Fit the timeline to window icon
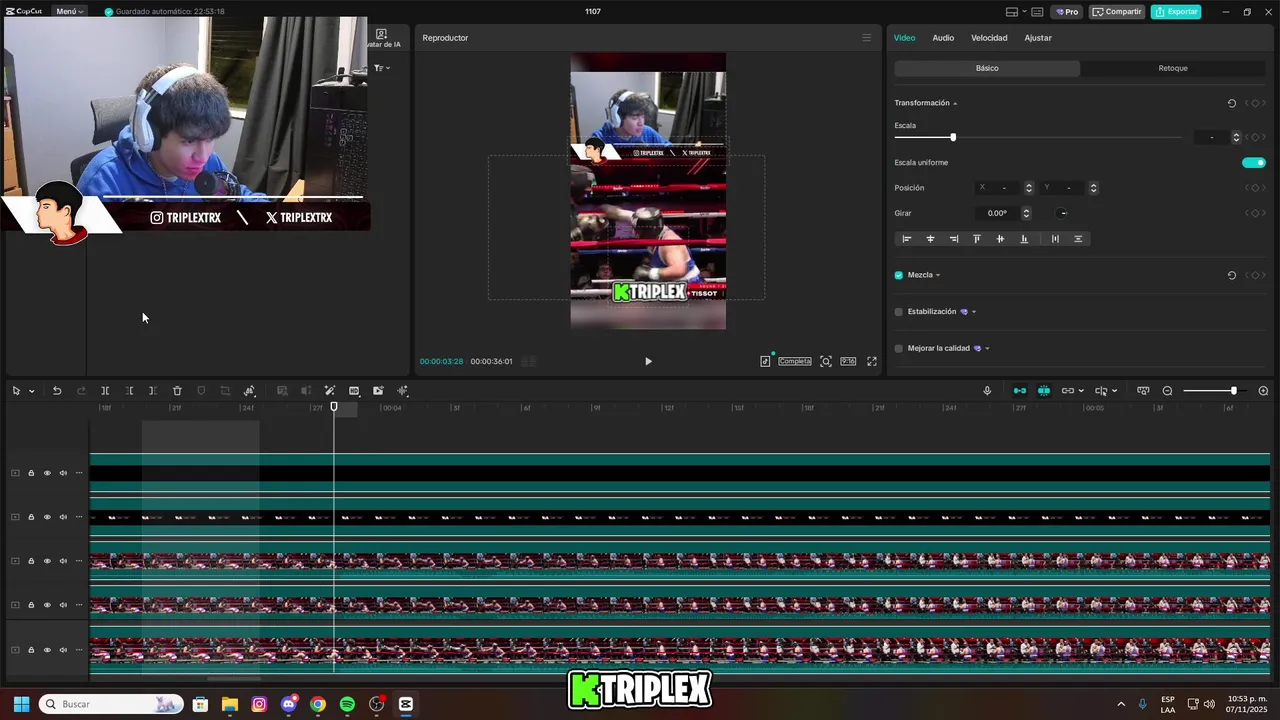The height and width of the screenshot is (720, 1280). [1143, 391]
